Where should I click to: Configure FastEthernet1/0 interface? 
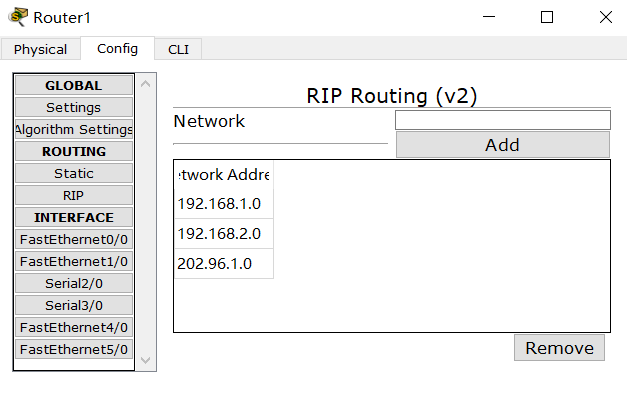coord(74,262)
